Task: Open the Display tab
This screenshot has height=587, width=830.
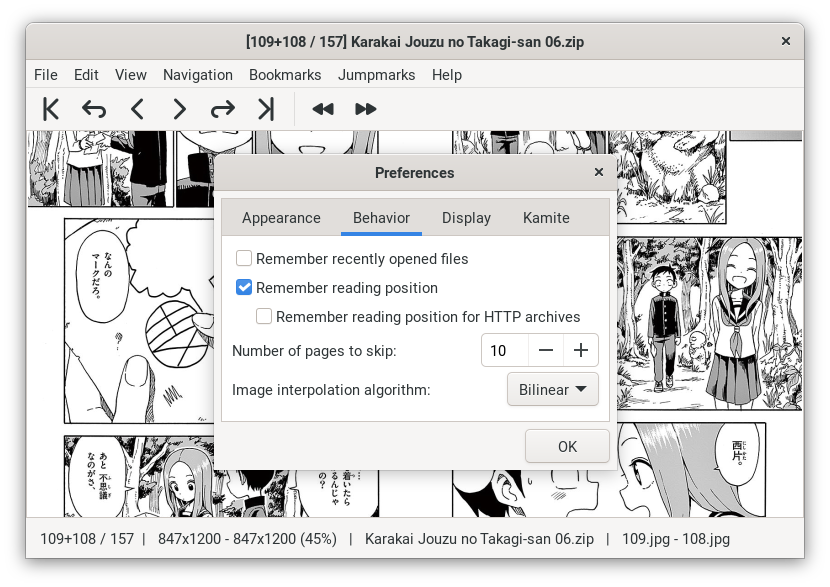Action: point(466,218)
